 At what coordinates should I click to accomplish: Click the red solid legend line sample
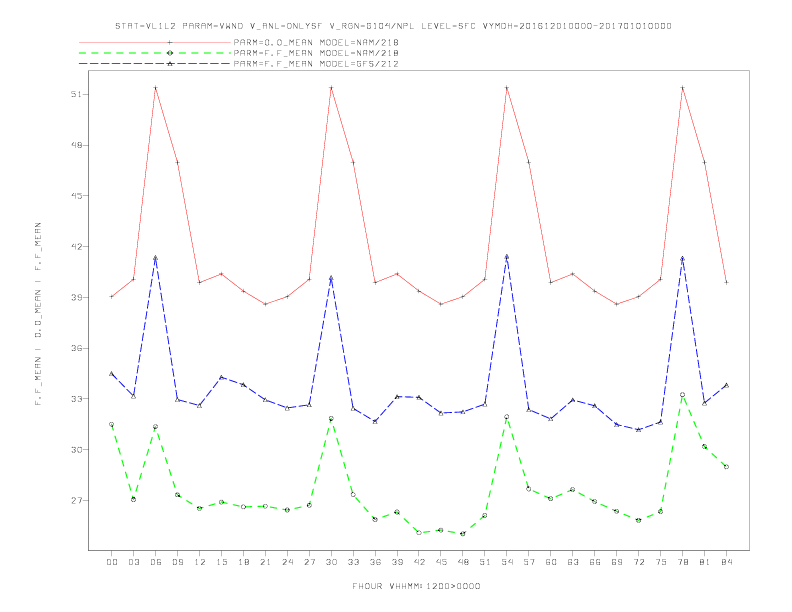[155, 42]
